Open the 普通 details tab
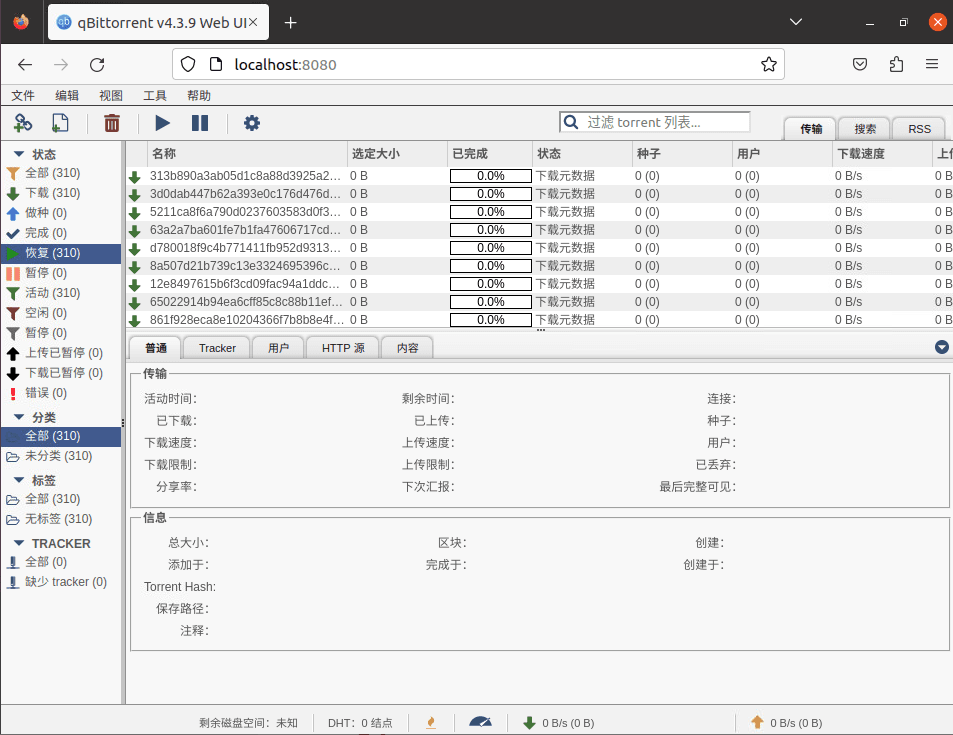Screen dimensions: 953x735 pos(156,348)
